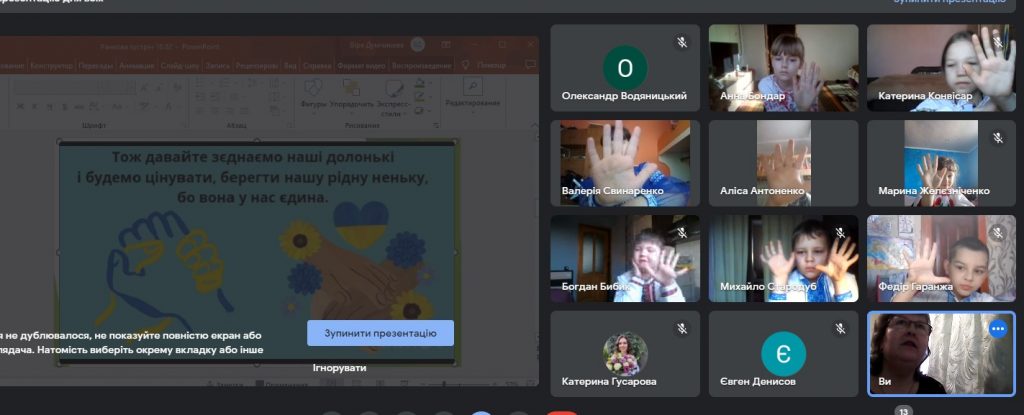Viewport: 1024px width, 415px height.
Task: Click muted mic icon on Євген Денисов tile
Action: (840, 329)
